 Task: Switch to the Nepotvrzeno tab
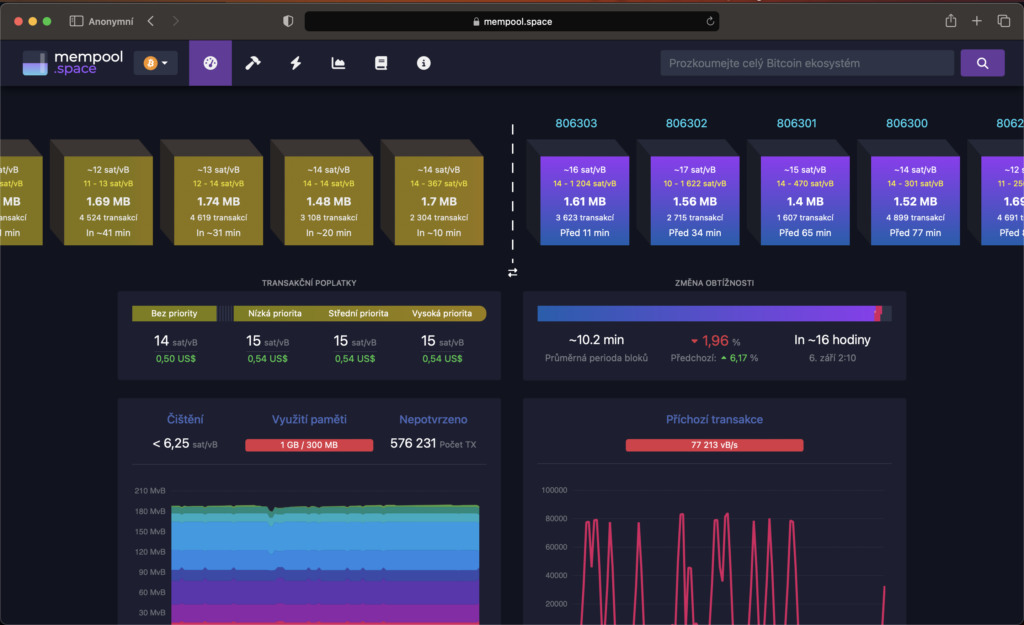point(433,419)
